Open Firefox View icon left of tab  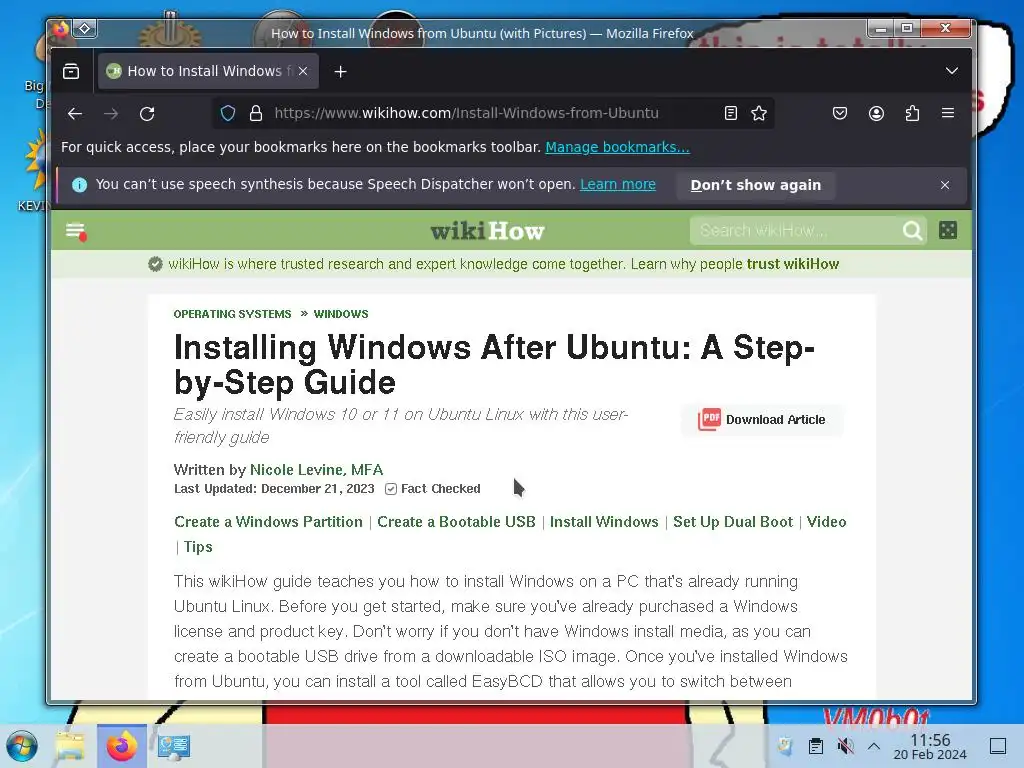(71, 71)
